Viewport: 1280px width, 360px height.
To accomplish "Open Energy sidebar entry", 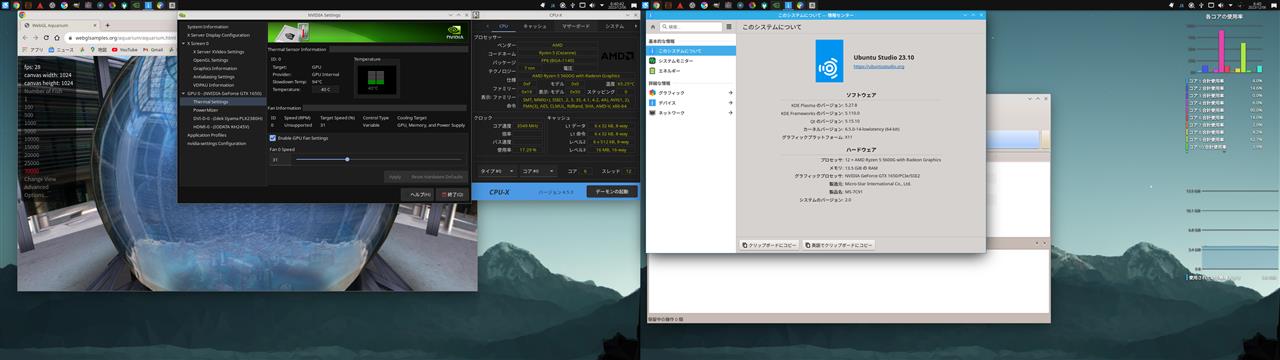I will click(691, 71).
